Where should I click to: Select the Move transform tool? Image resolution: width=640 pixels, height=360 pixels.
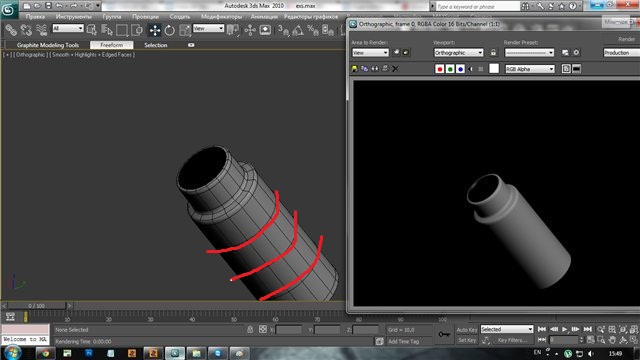point(155,30)
